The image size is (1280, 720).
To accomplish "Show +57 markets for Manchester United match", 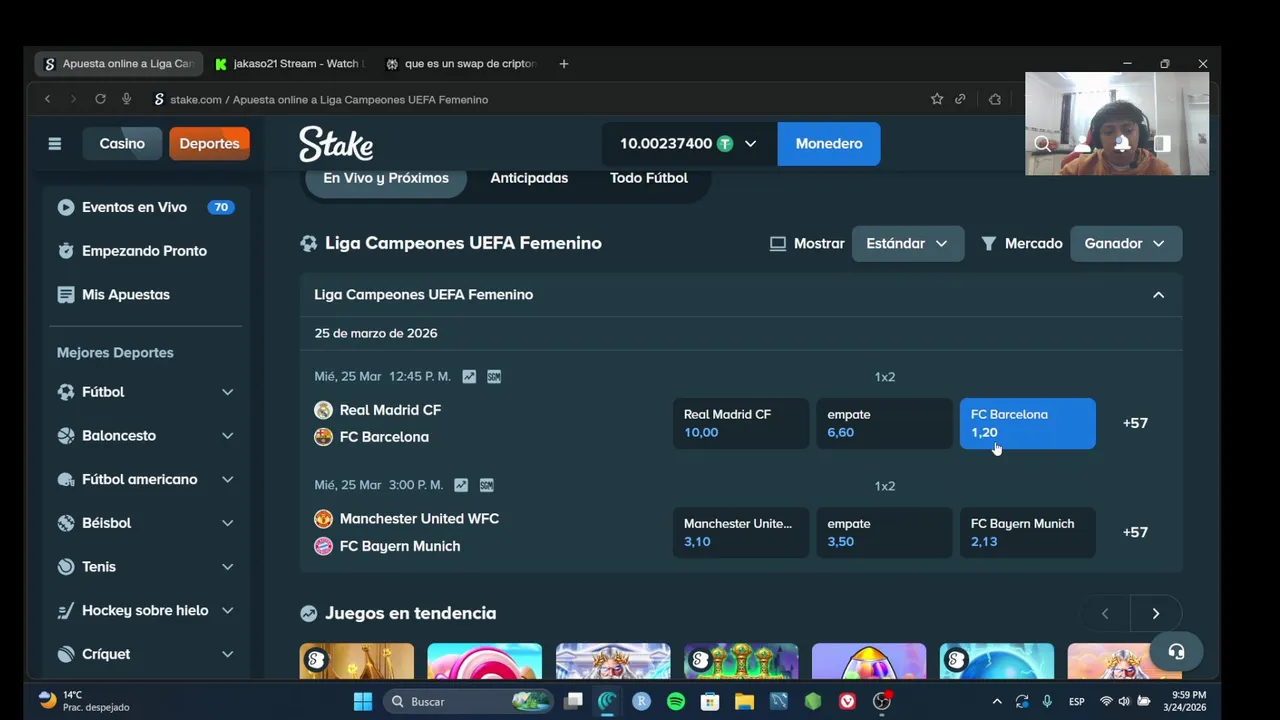I will click(1135, 532).
